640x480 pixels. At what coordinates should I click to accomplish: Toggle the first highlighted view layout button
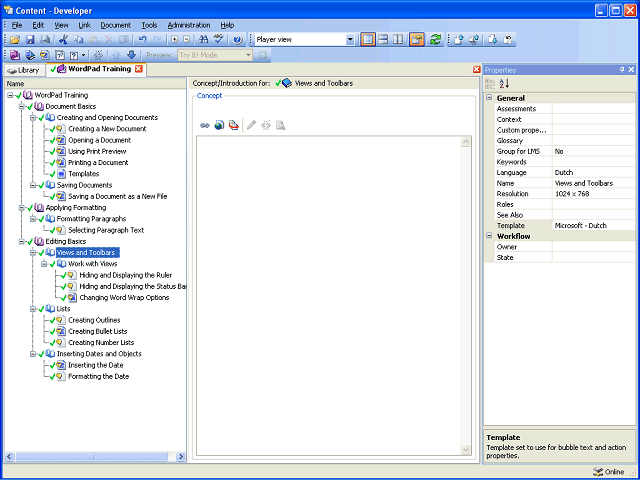tap(368, 40)
